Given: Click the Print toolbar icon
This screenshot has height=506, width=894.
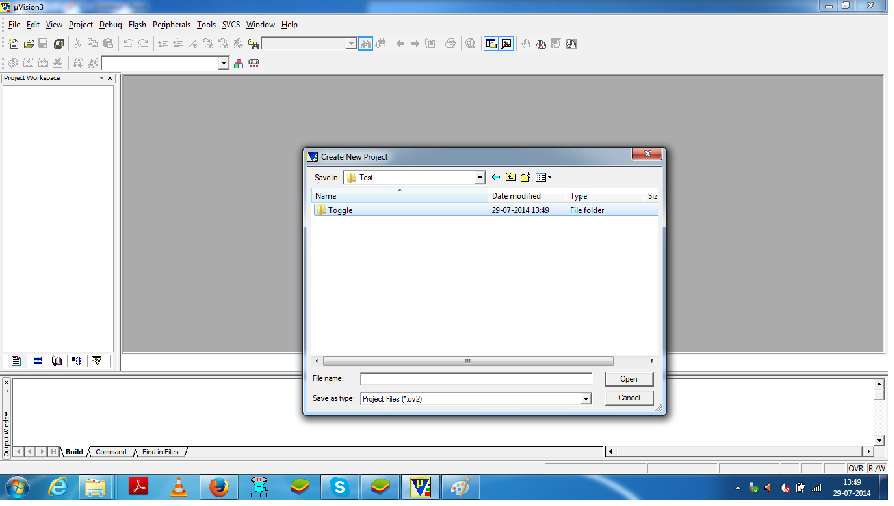Looking at the screenshot, I should coord(450,43).
